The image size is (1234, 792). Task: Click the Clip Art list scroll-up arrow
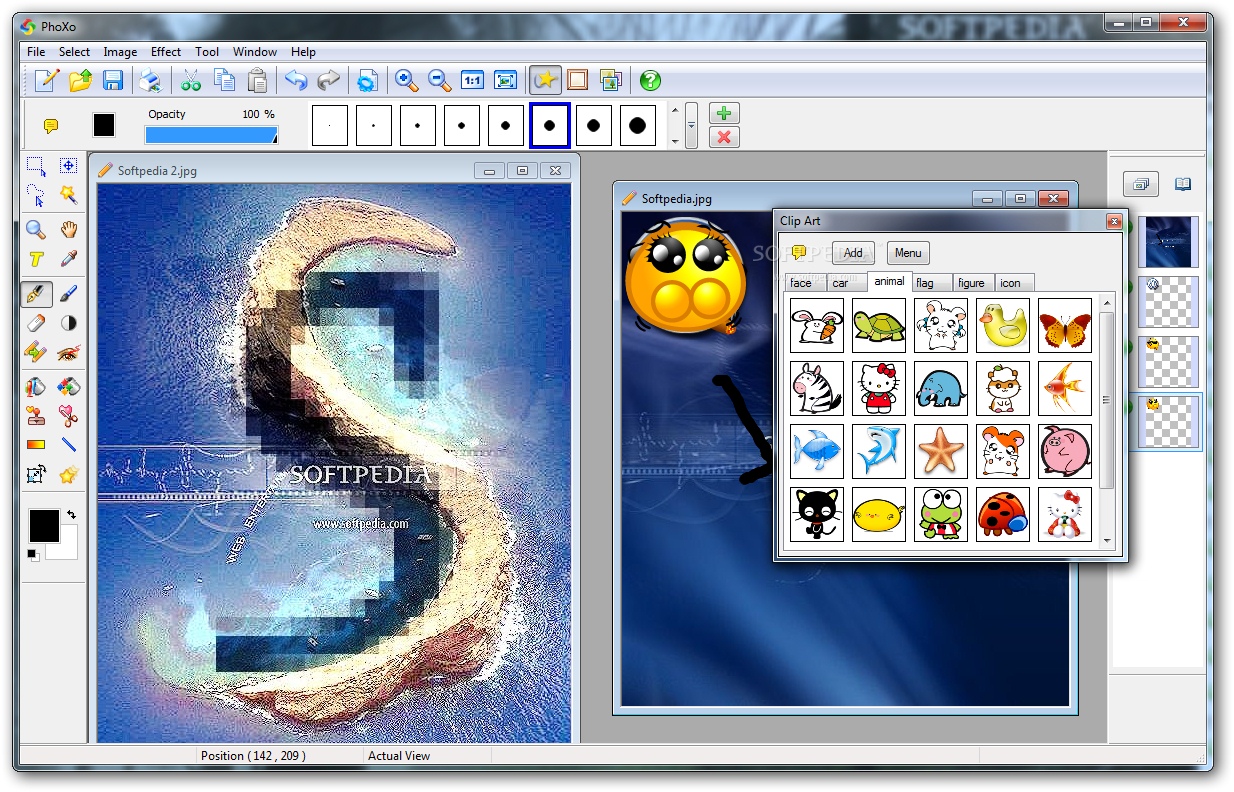[1107, 301]
